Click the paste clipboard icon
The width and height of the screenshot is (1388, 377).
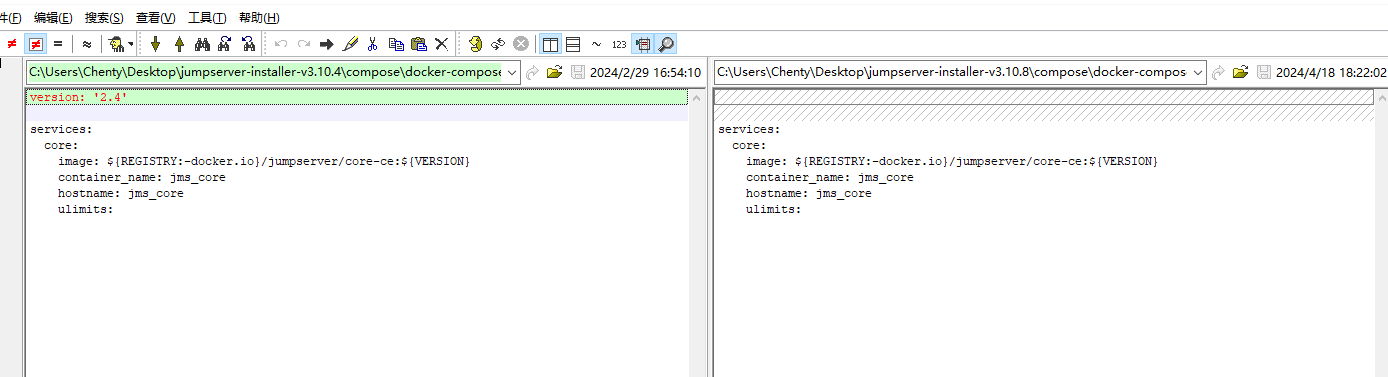419,44
